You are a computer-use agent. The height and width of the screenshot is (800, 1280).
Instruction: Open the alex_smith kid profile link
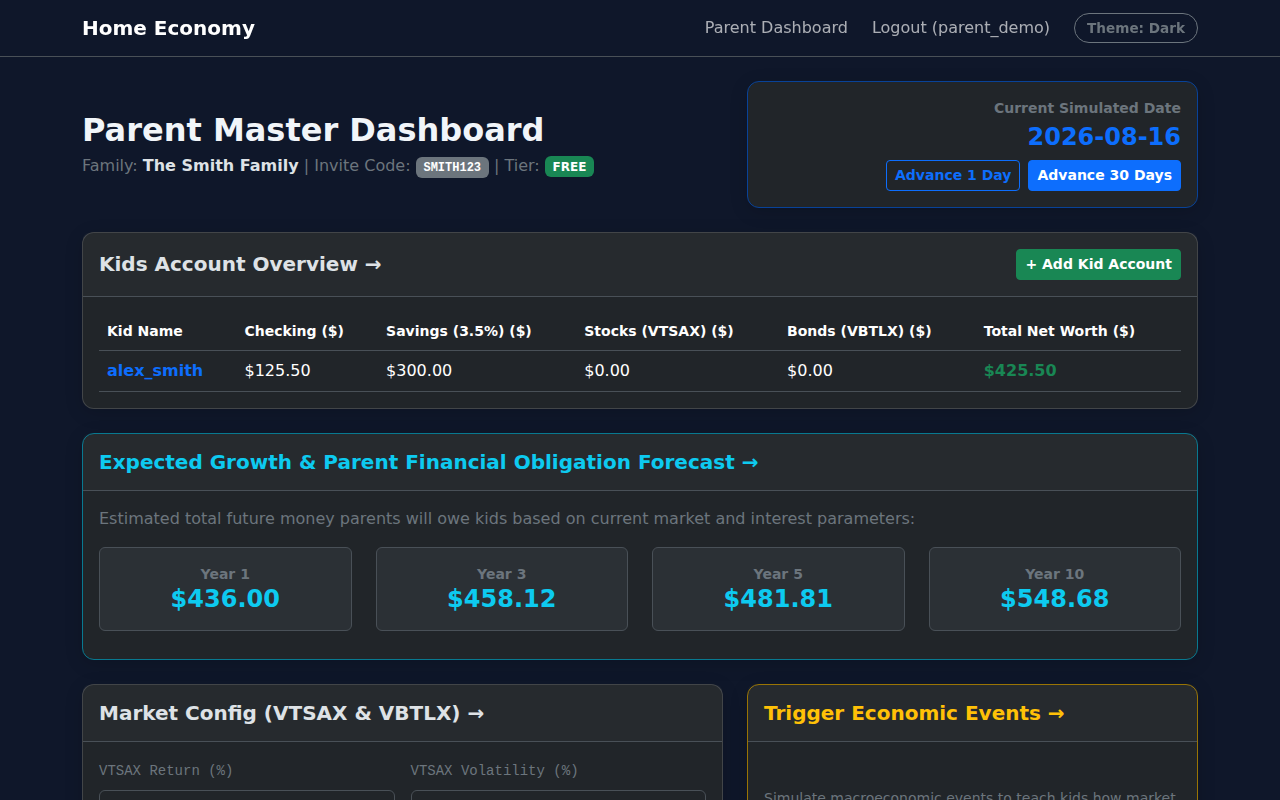tap(155, 370)
